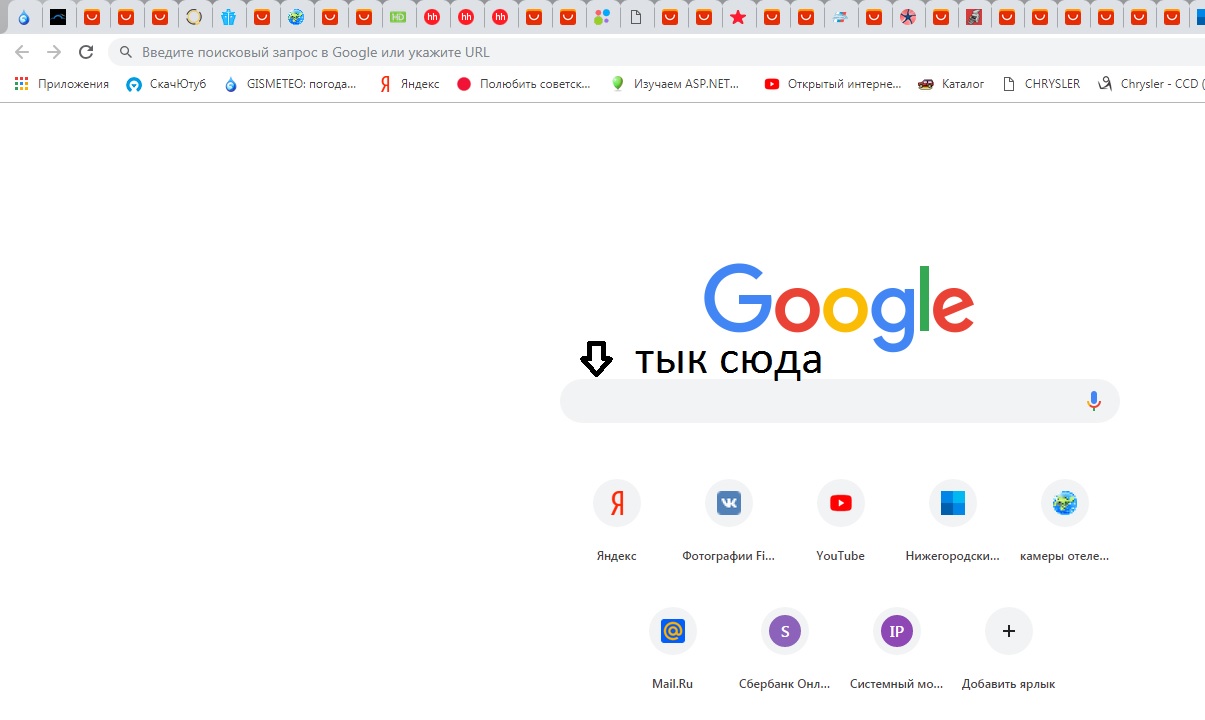Screen dimensions: 1205x720
Task: Open the CHRYSLER bookmark
Action: (x=1042, y=84)
